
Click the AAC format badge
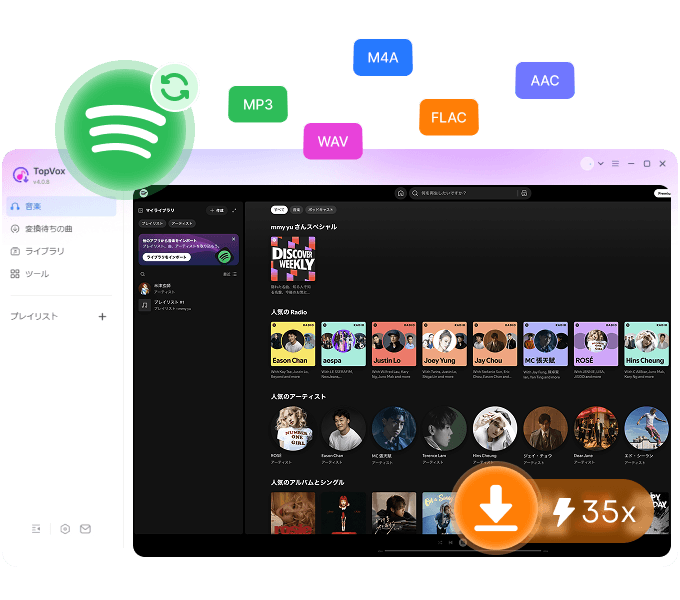coord(545,80)
